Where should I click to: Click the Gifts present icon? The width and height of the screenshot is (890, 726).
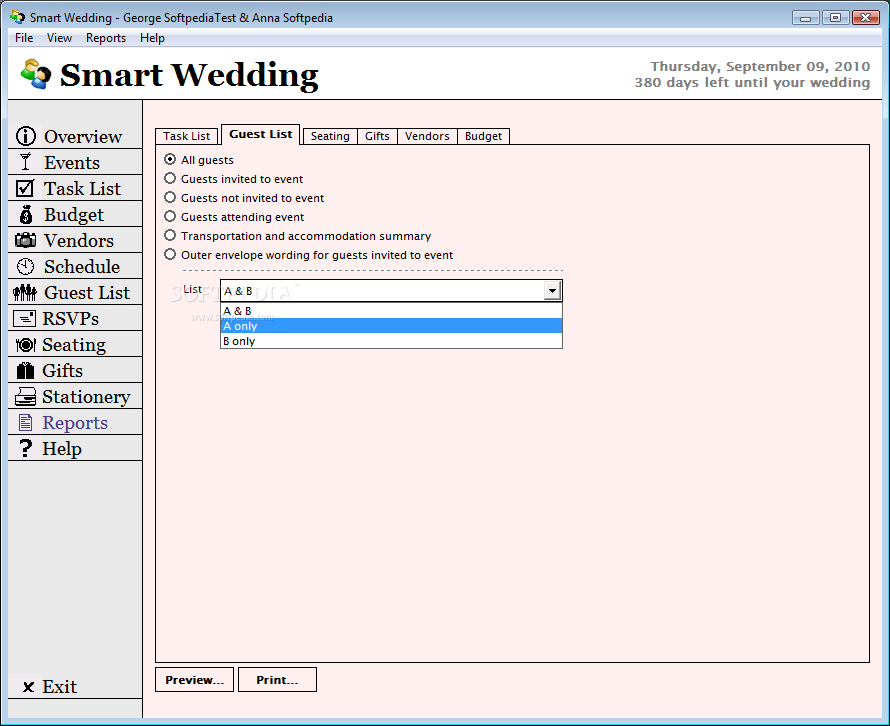click(x=25, y=370)
